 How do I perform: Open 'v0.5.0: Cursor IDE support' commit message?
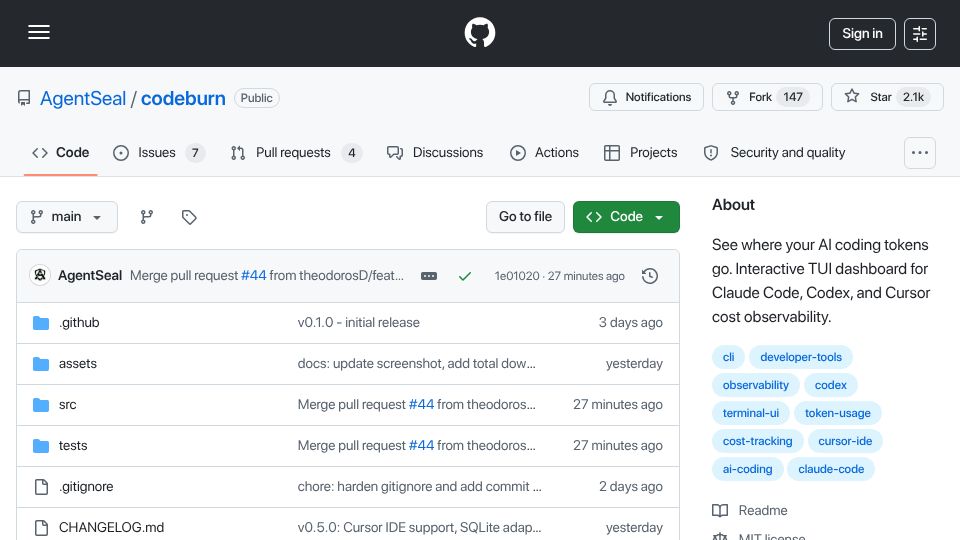(419, 528)
